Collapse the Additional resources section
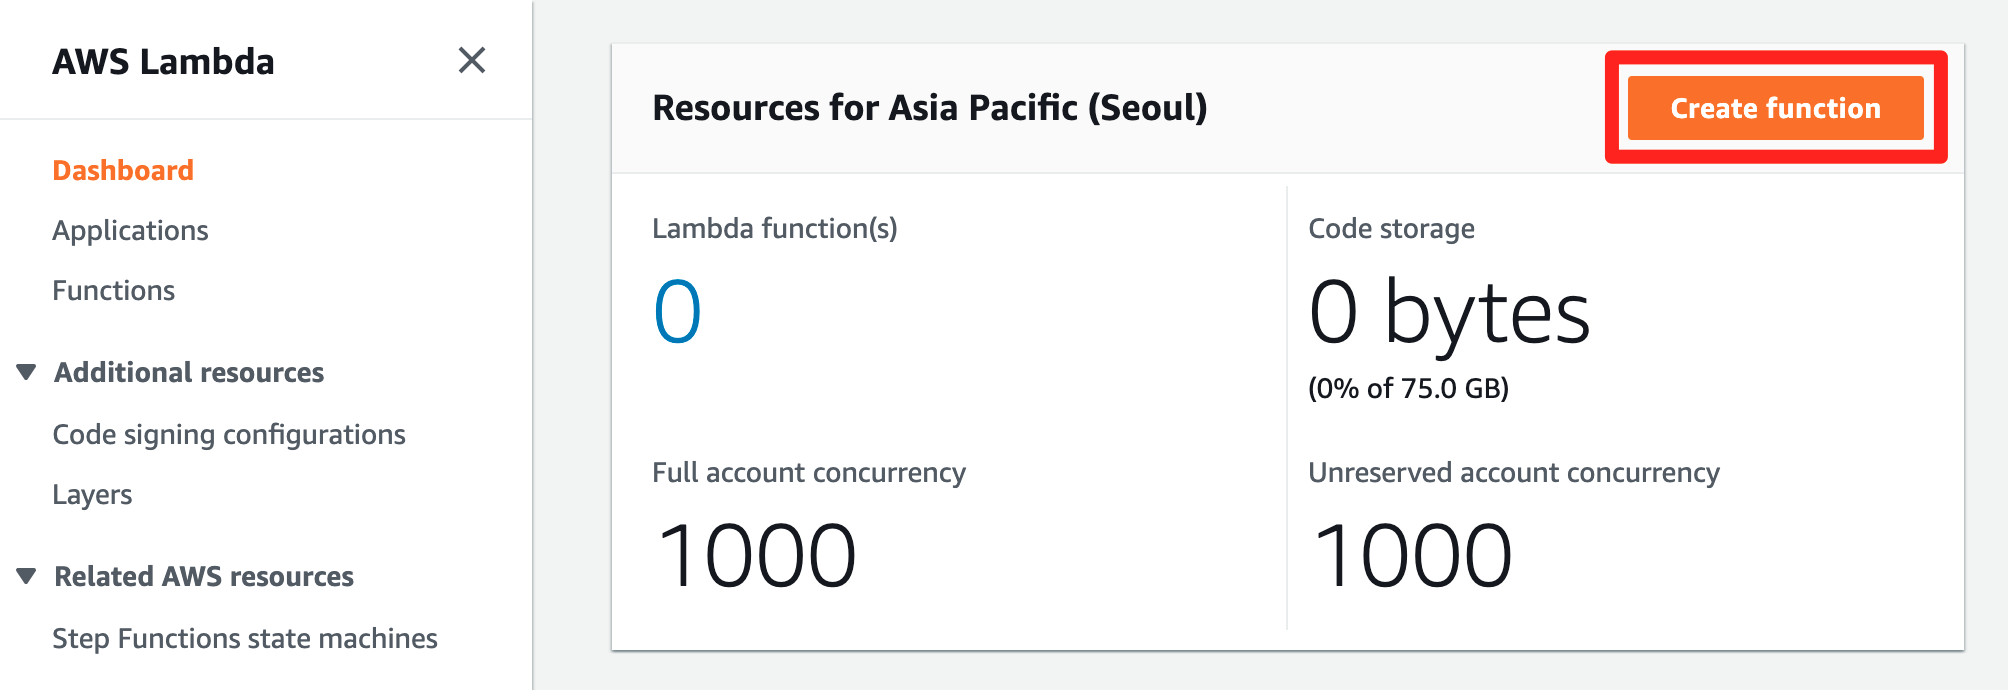This screenshot has width=2008, height=690. click(27, 372)
